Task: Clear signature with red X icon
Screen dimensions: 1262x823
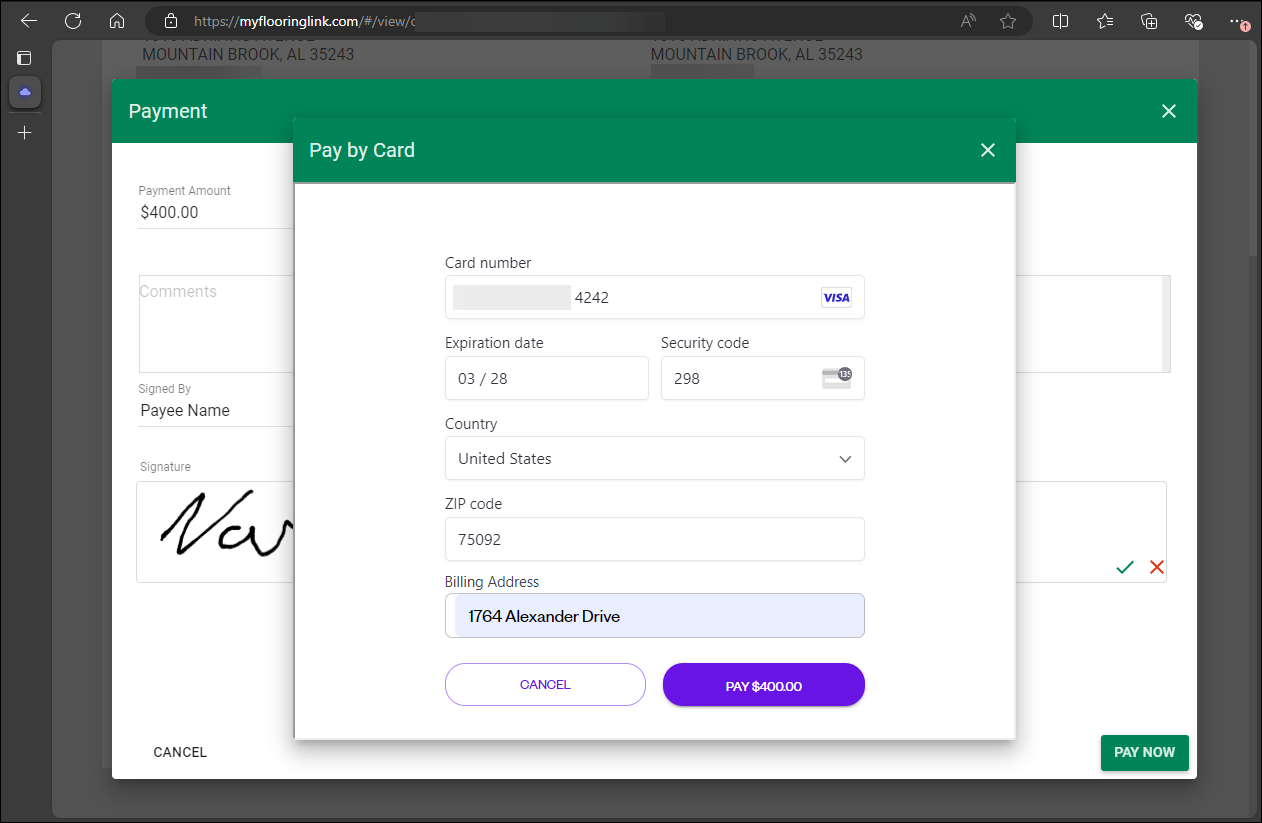Action: [1157, 567]
